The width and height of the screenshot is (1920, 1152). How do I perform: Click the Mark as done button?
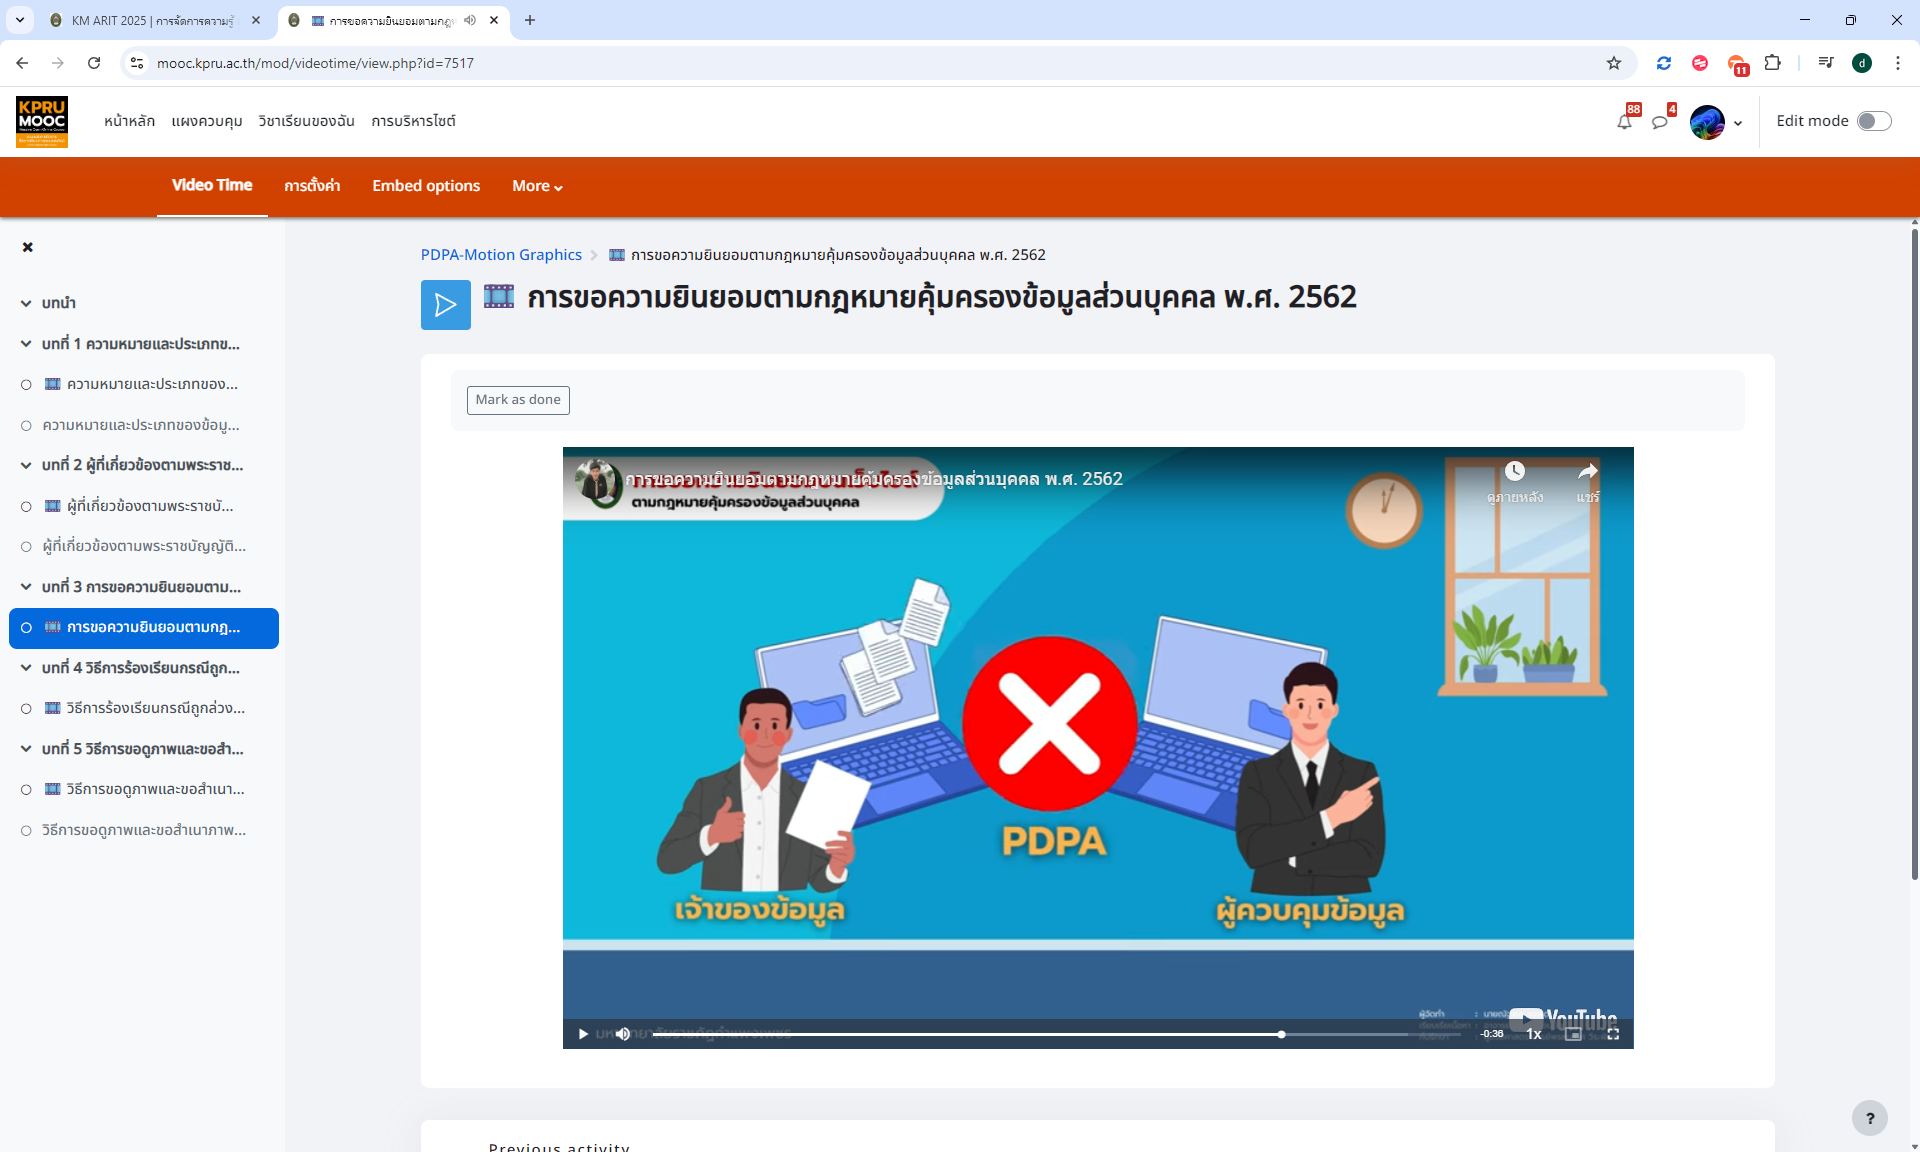point(517,399)
